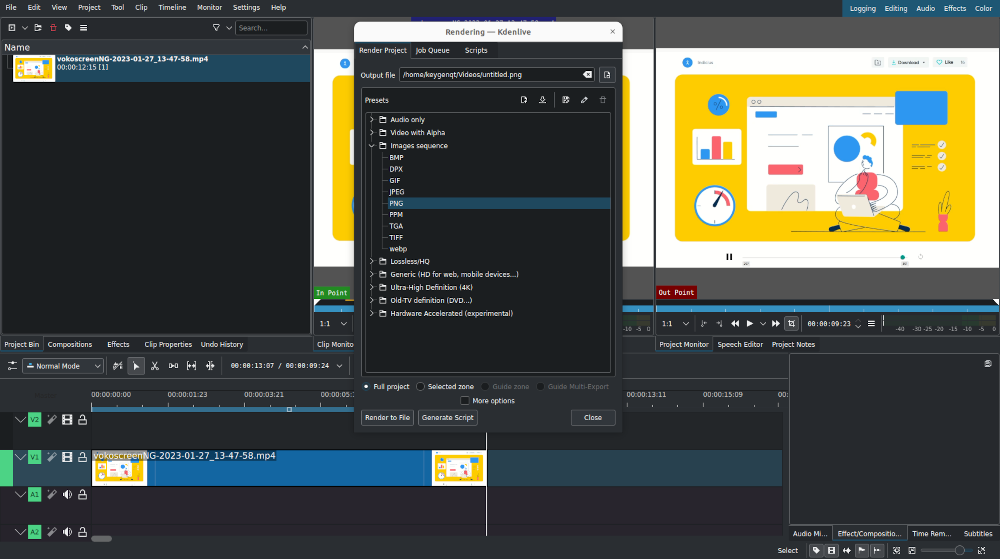Click the Generate Script button
Screen dimensions: 1000x559
pos(448,417)
